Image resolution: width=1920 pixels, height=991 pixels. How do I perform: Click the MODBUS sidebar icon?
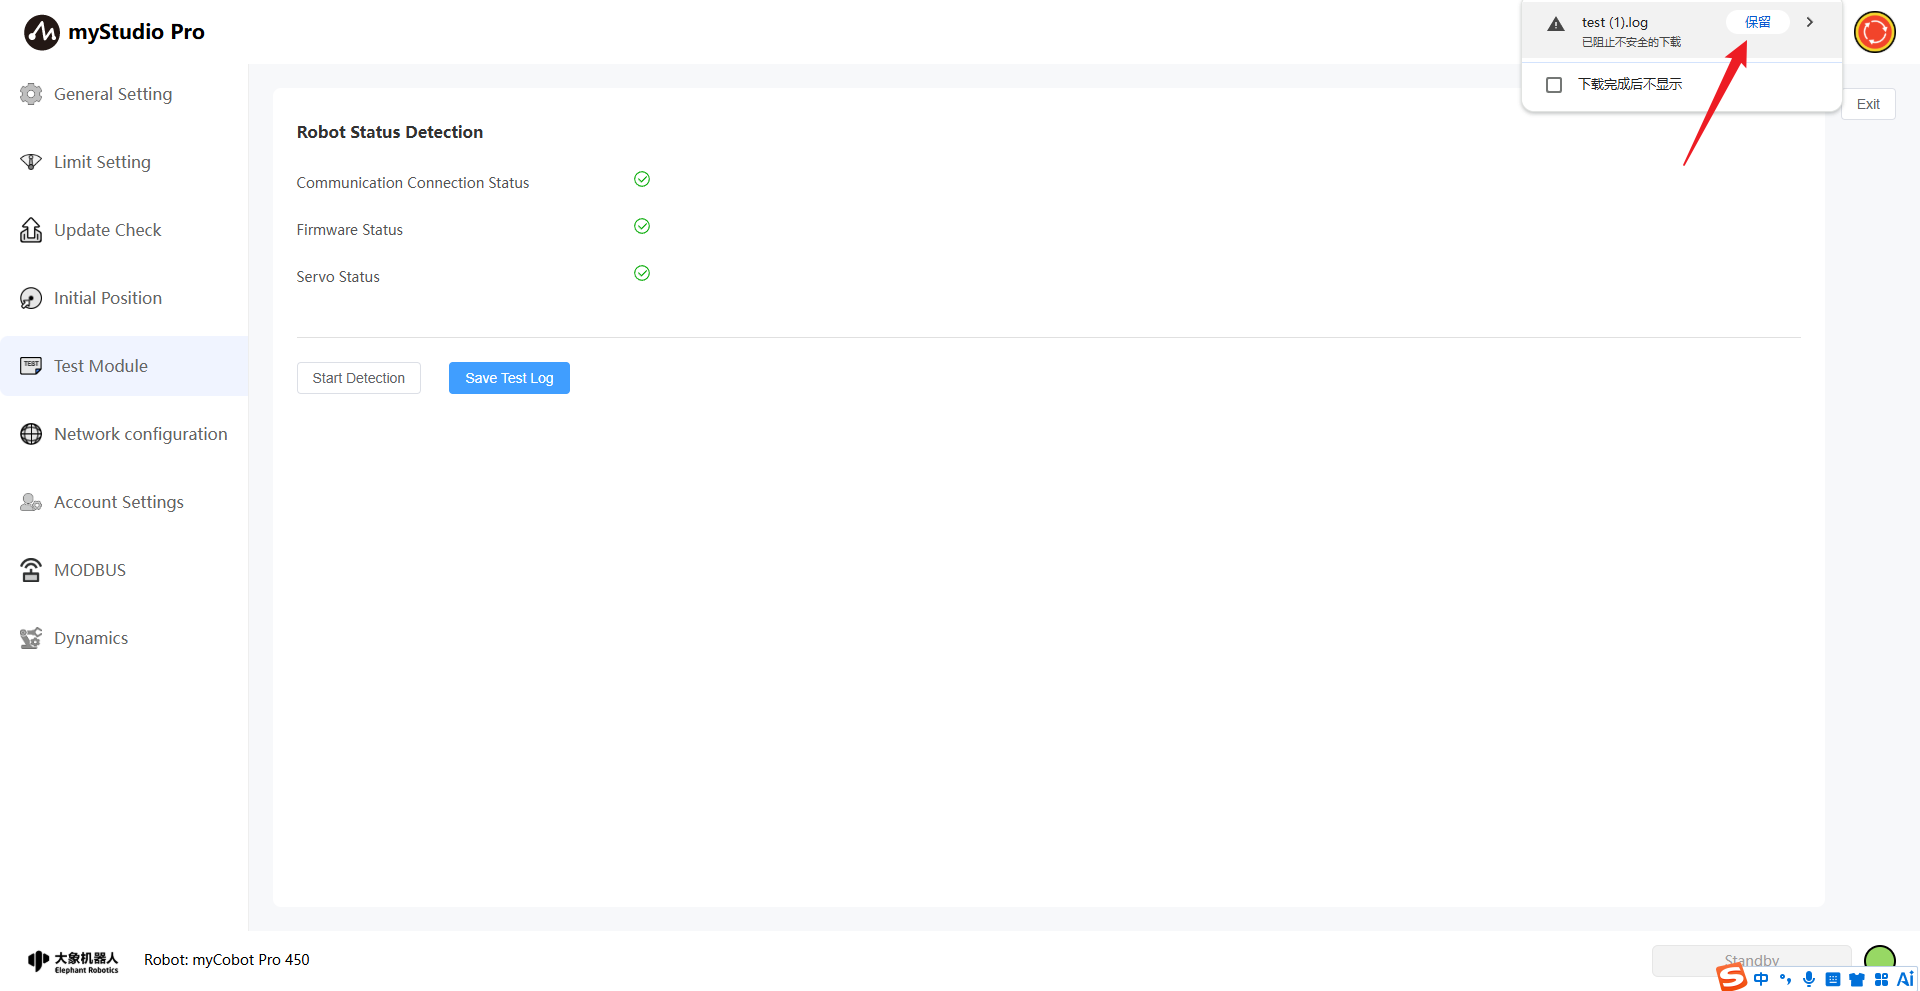pyautogui.click(x=31, y=570)
